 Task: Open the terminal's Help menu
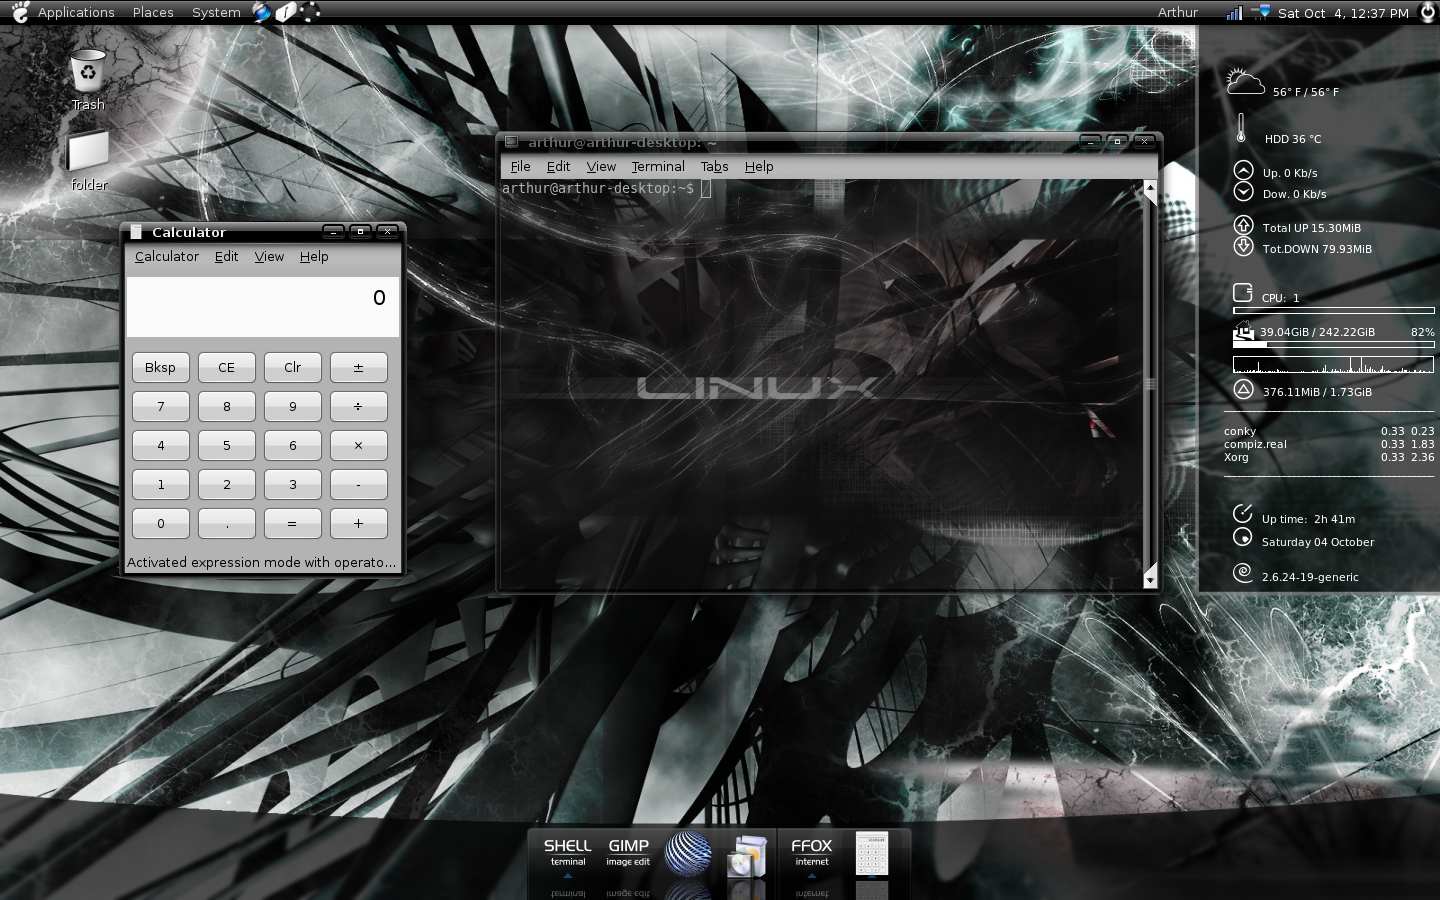click(x=759, y=166)
